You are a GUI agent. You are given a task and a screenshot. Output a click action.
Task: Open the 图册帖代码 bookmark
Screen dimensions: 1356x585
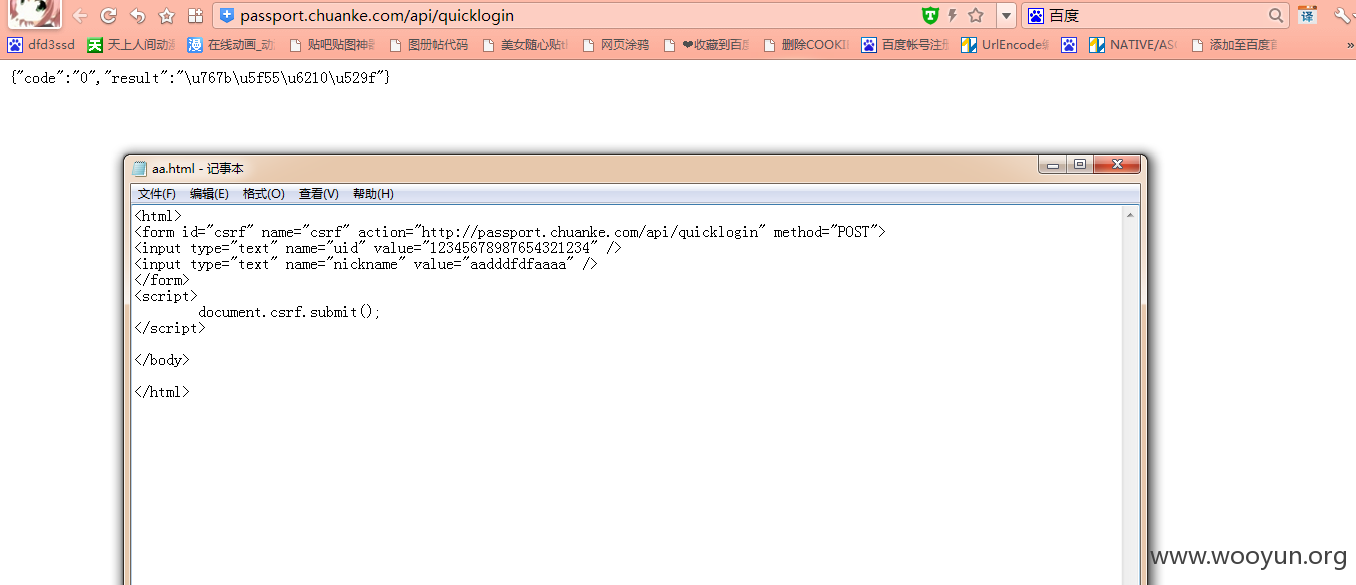coord(428,45)
